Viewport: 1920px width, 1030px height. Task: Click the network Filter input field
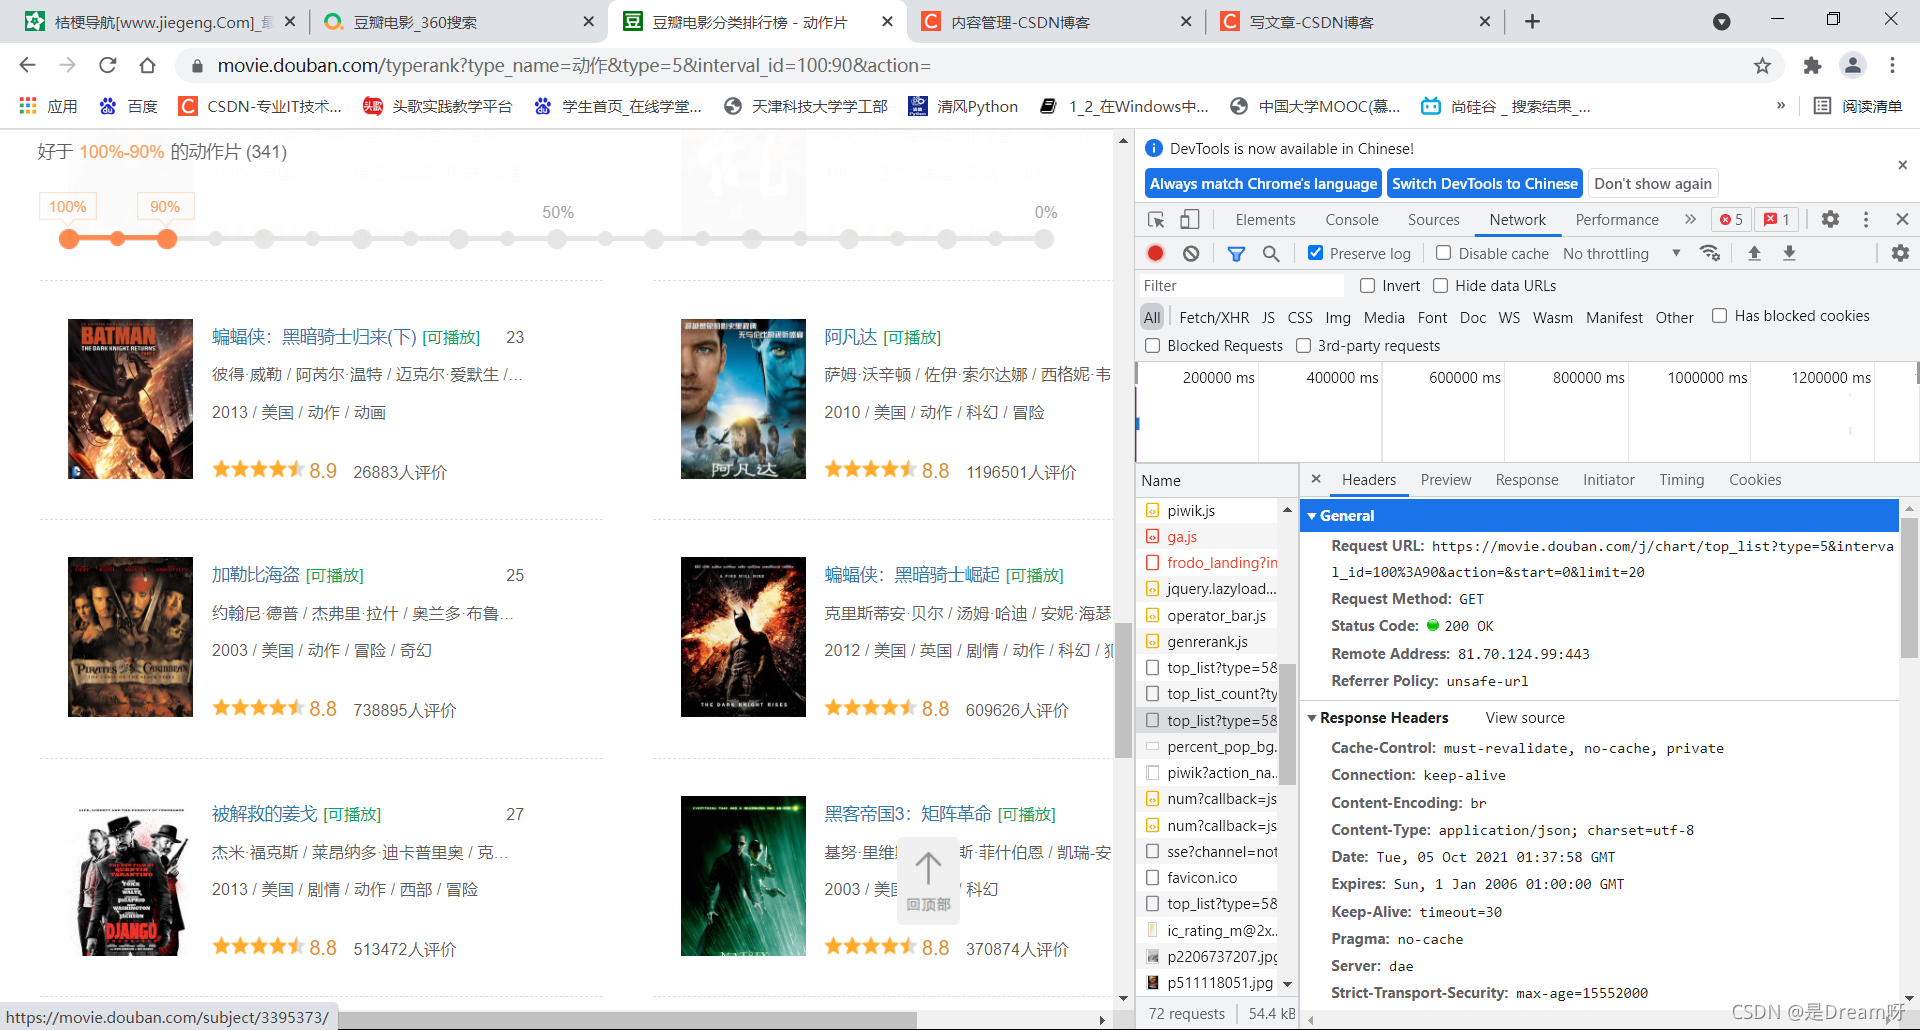(x=1242, y=285)
